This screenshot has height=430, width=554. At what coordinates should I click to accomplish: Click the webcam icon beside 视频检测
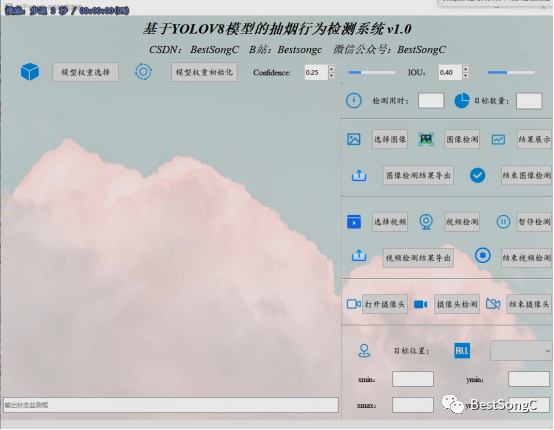pyautogui.click(x=426, y=222)
